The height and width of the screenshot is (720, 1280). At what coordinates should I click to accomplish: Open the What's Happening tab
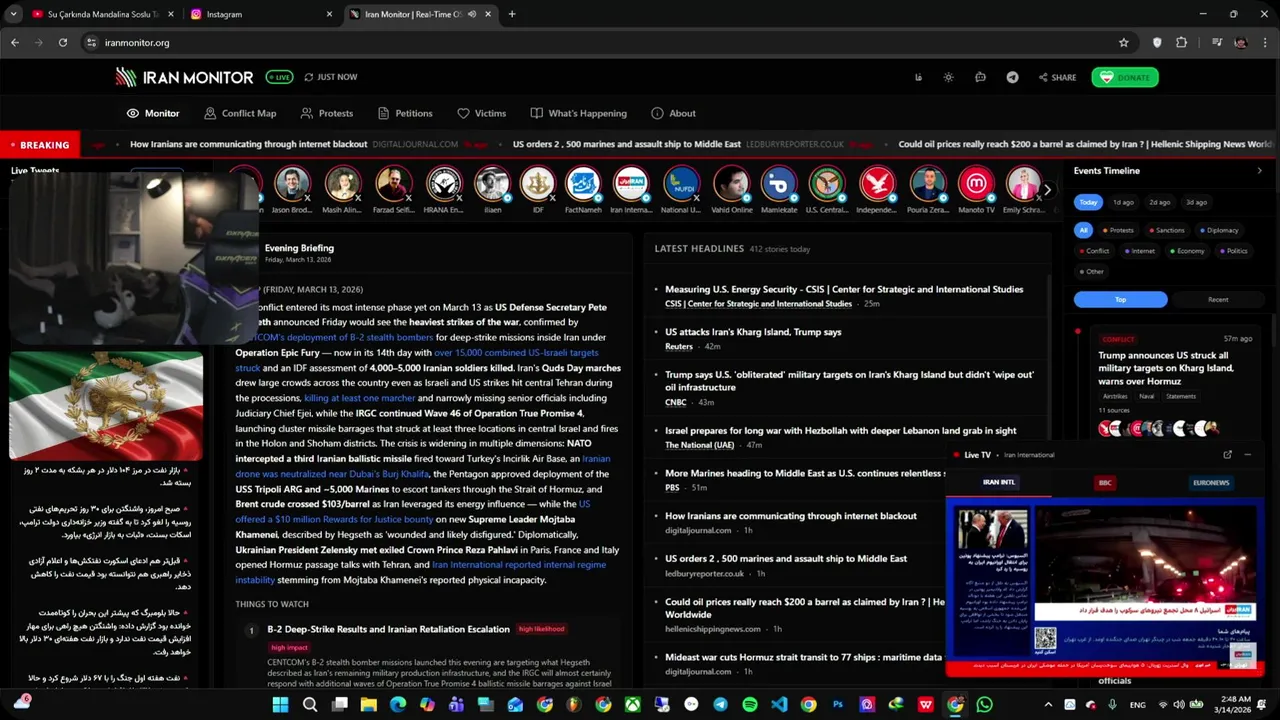(579, 113)
